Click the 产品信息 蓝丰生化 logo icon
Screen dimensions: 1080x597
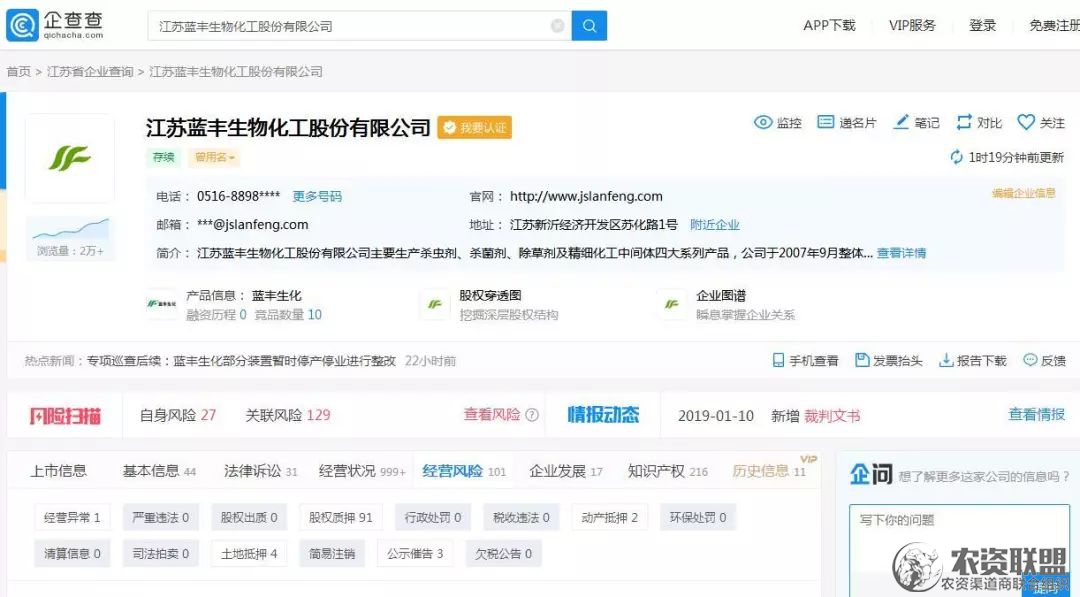click(162, 304)
